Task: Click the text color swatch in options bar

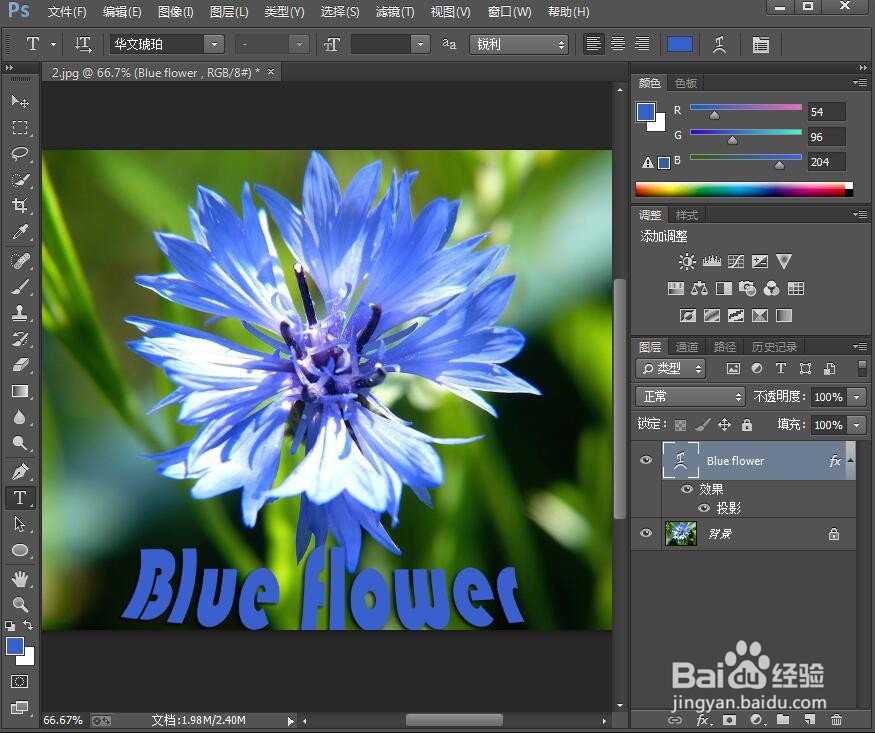Action: pos(680,44)
